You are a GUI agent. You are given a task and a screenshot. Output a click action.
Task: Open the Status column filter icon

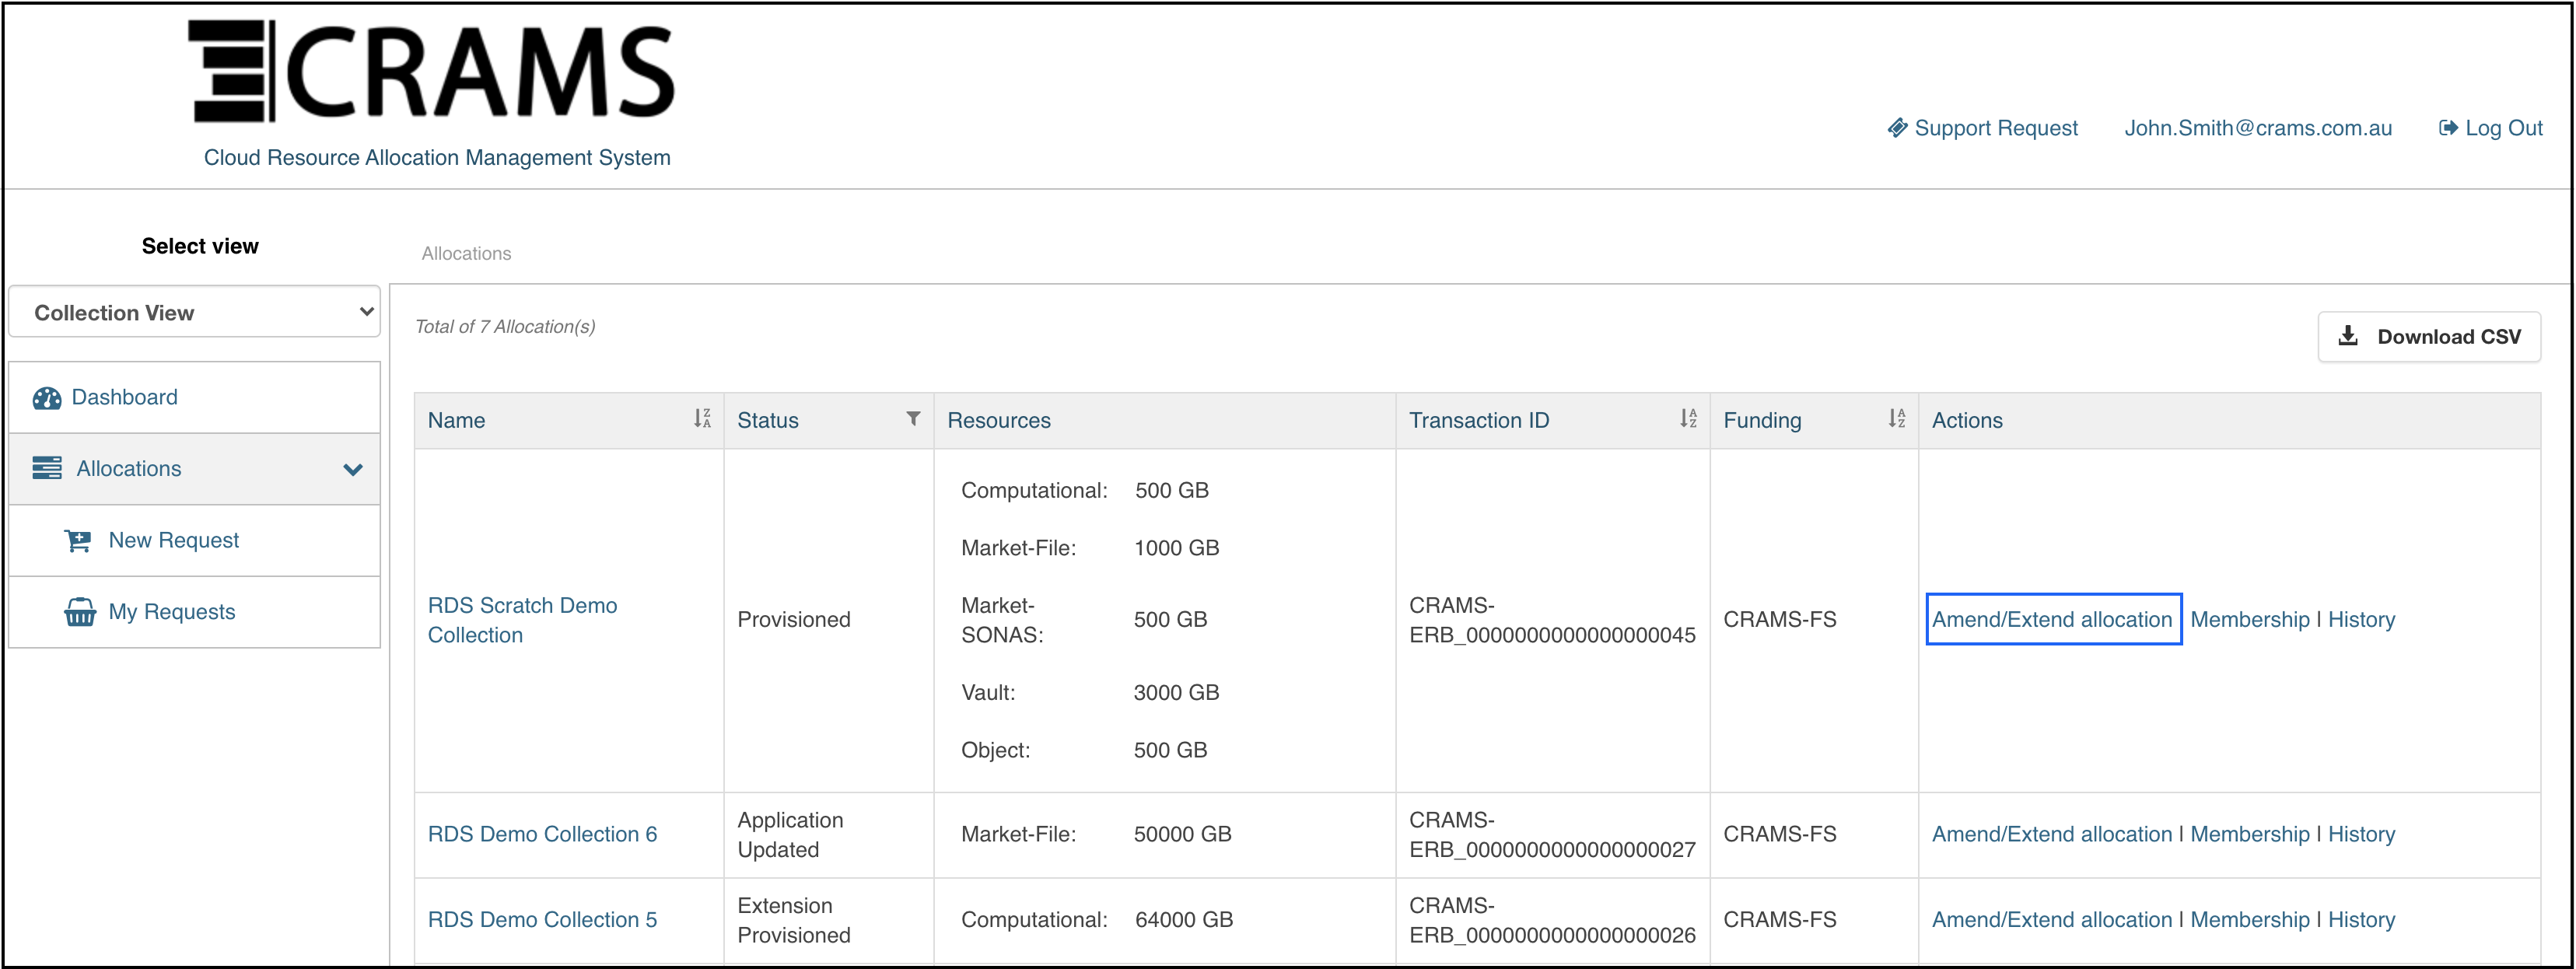pyautogui.click(x=913, y=419)
